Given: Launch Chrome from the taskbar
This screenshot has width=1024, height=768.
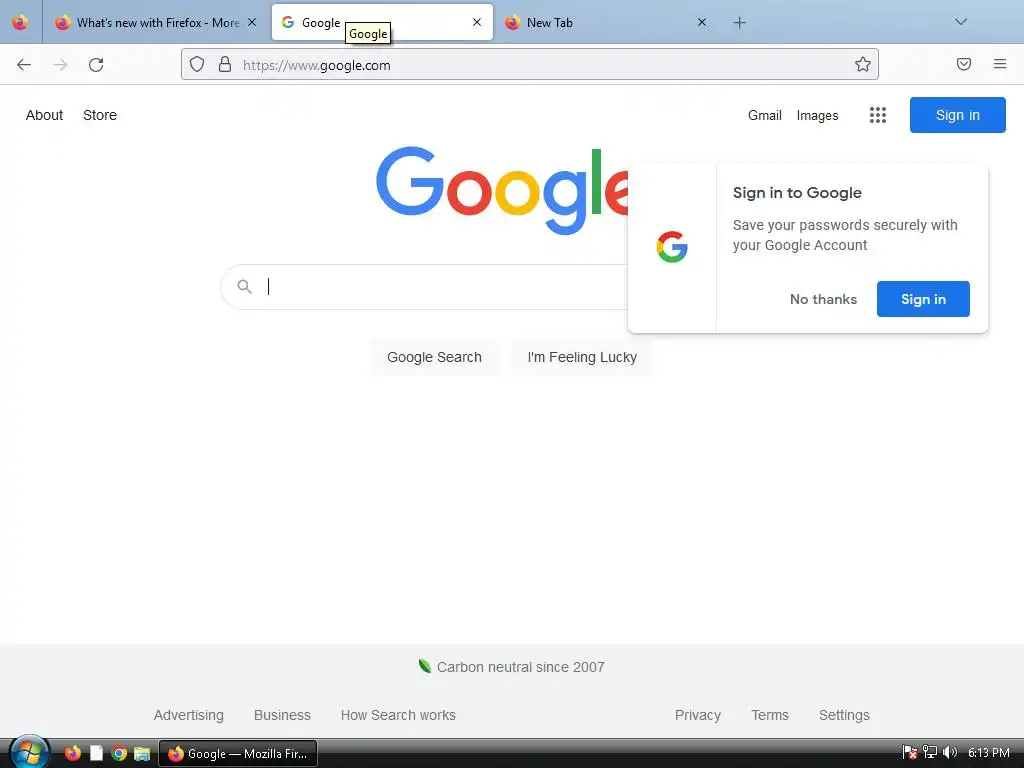Looking at the screenshot, I should (119, 753).
